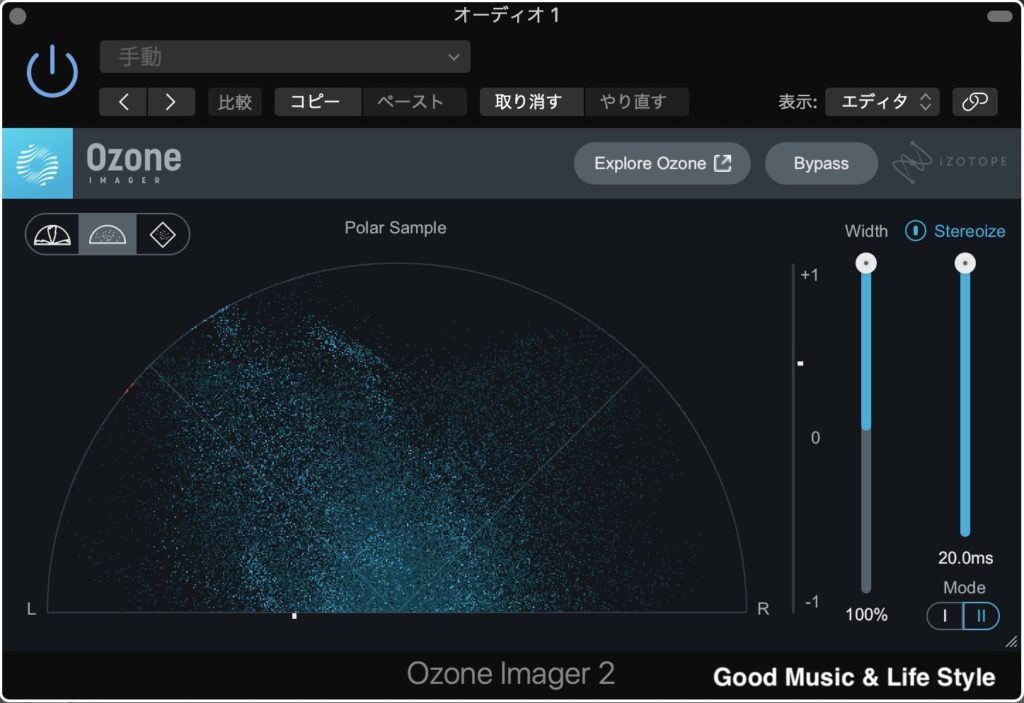Image resolution: width=1024 pixels, height=703 pixels.
Task: Click the correlation meter track
Action: coord(793,438)
